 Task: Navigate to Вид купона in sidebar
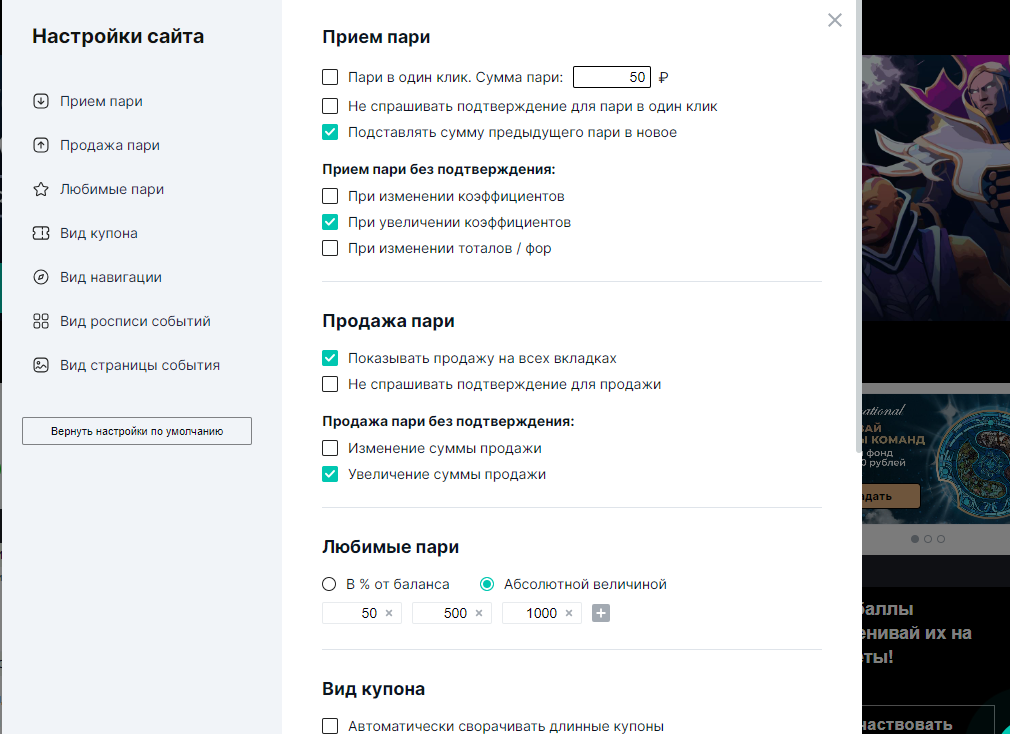tap(99, 233)
